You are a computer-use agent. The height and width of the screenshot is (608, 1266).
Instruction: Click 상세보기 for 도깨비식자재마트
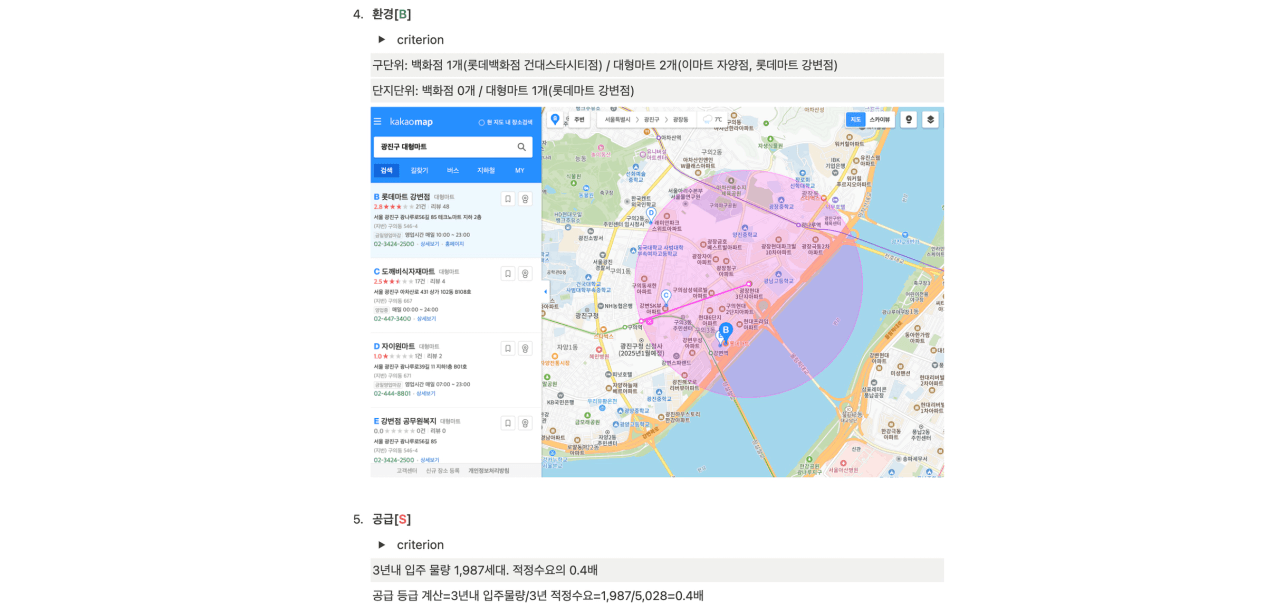tap(426, 319)
